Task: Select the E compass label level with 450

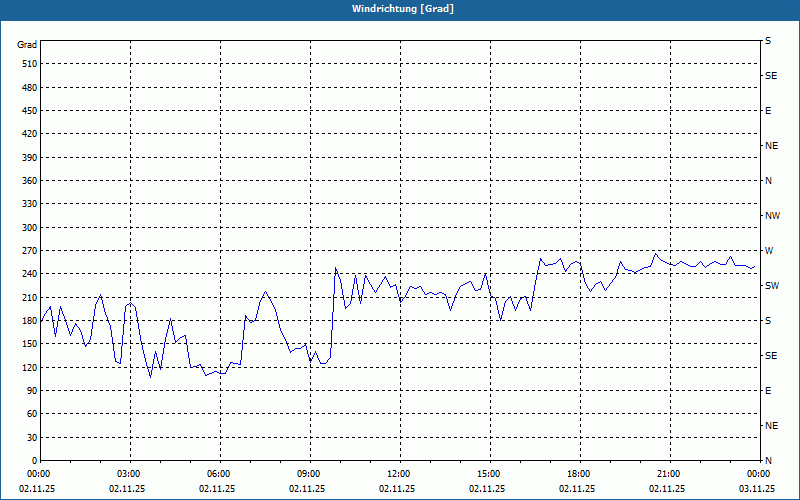Action: 768,111
